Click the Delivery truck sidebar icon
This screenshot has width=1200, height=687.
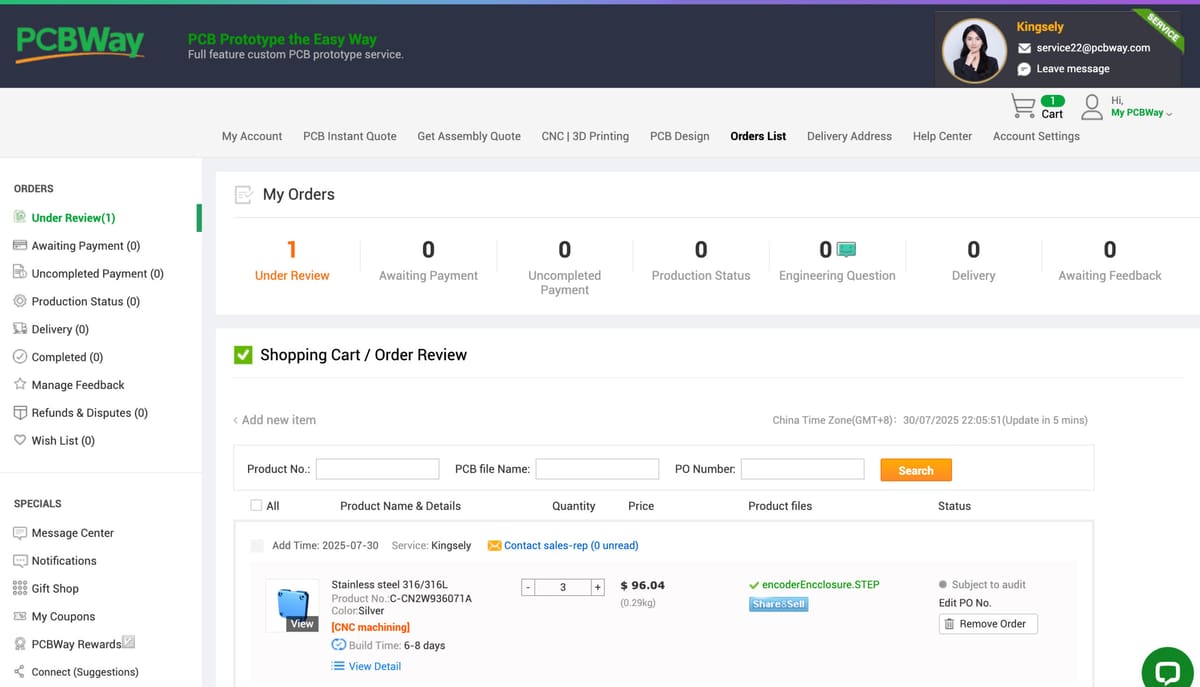pyautogui.click(x=20, y=329)
